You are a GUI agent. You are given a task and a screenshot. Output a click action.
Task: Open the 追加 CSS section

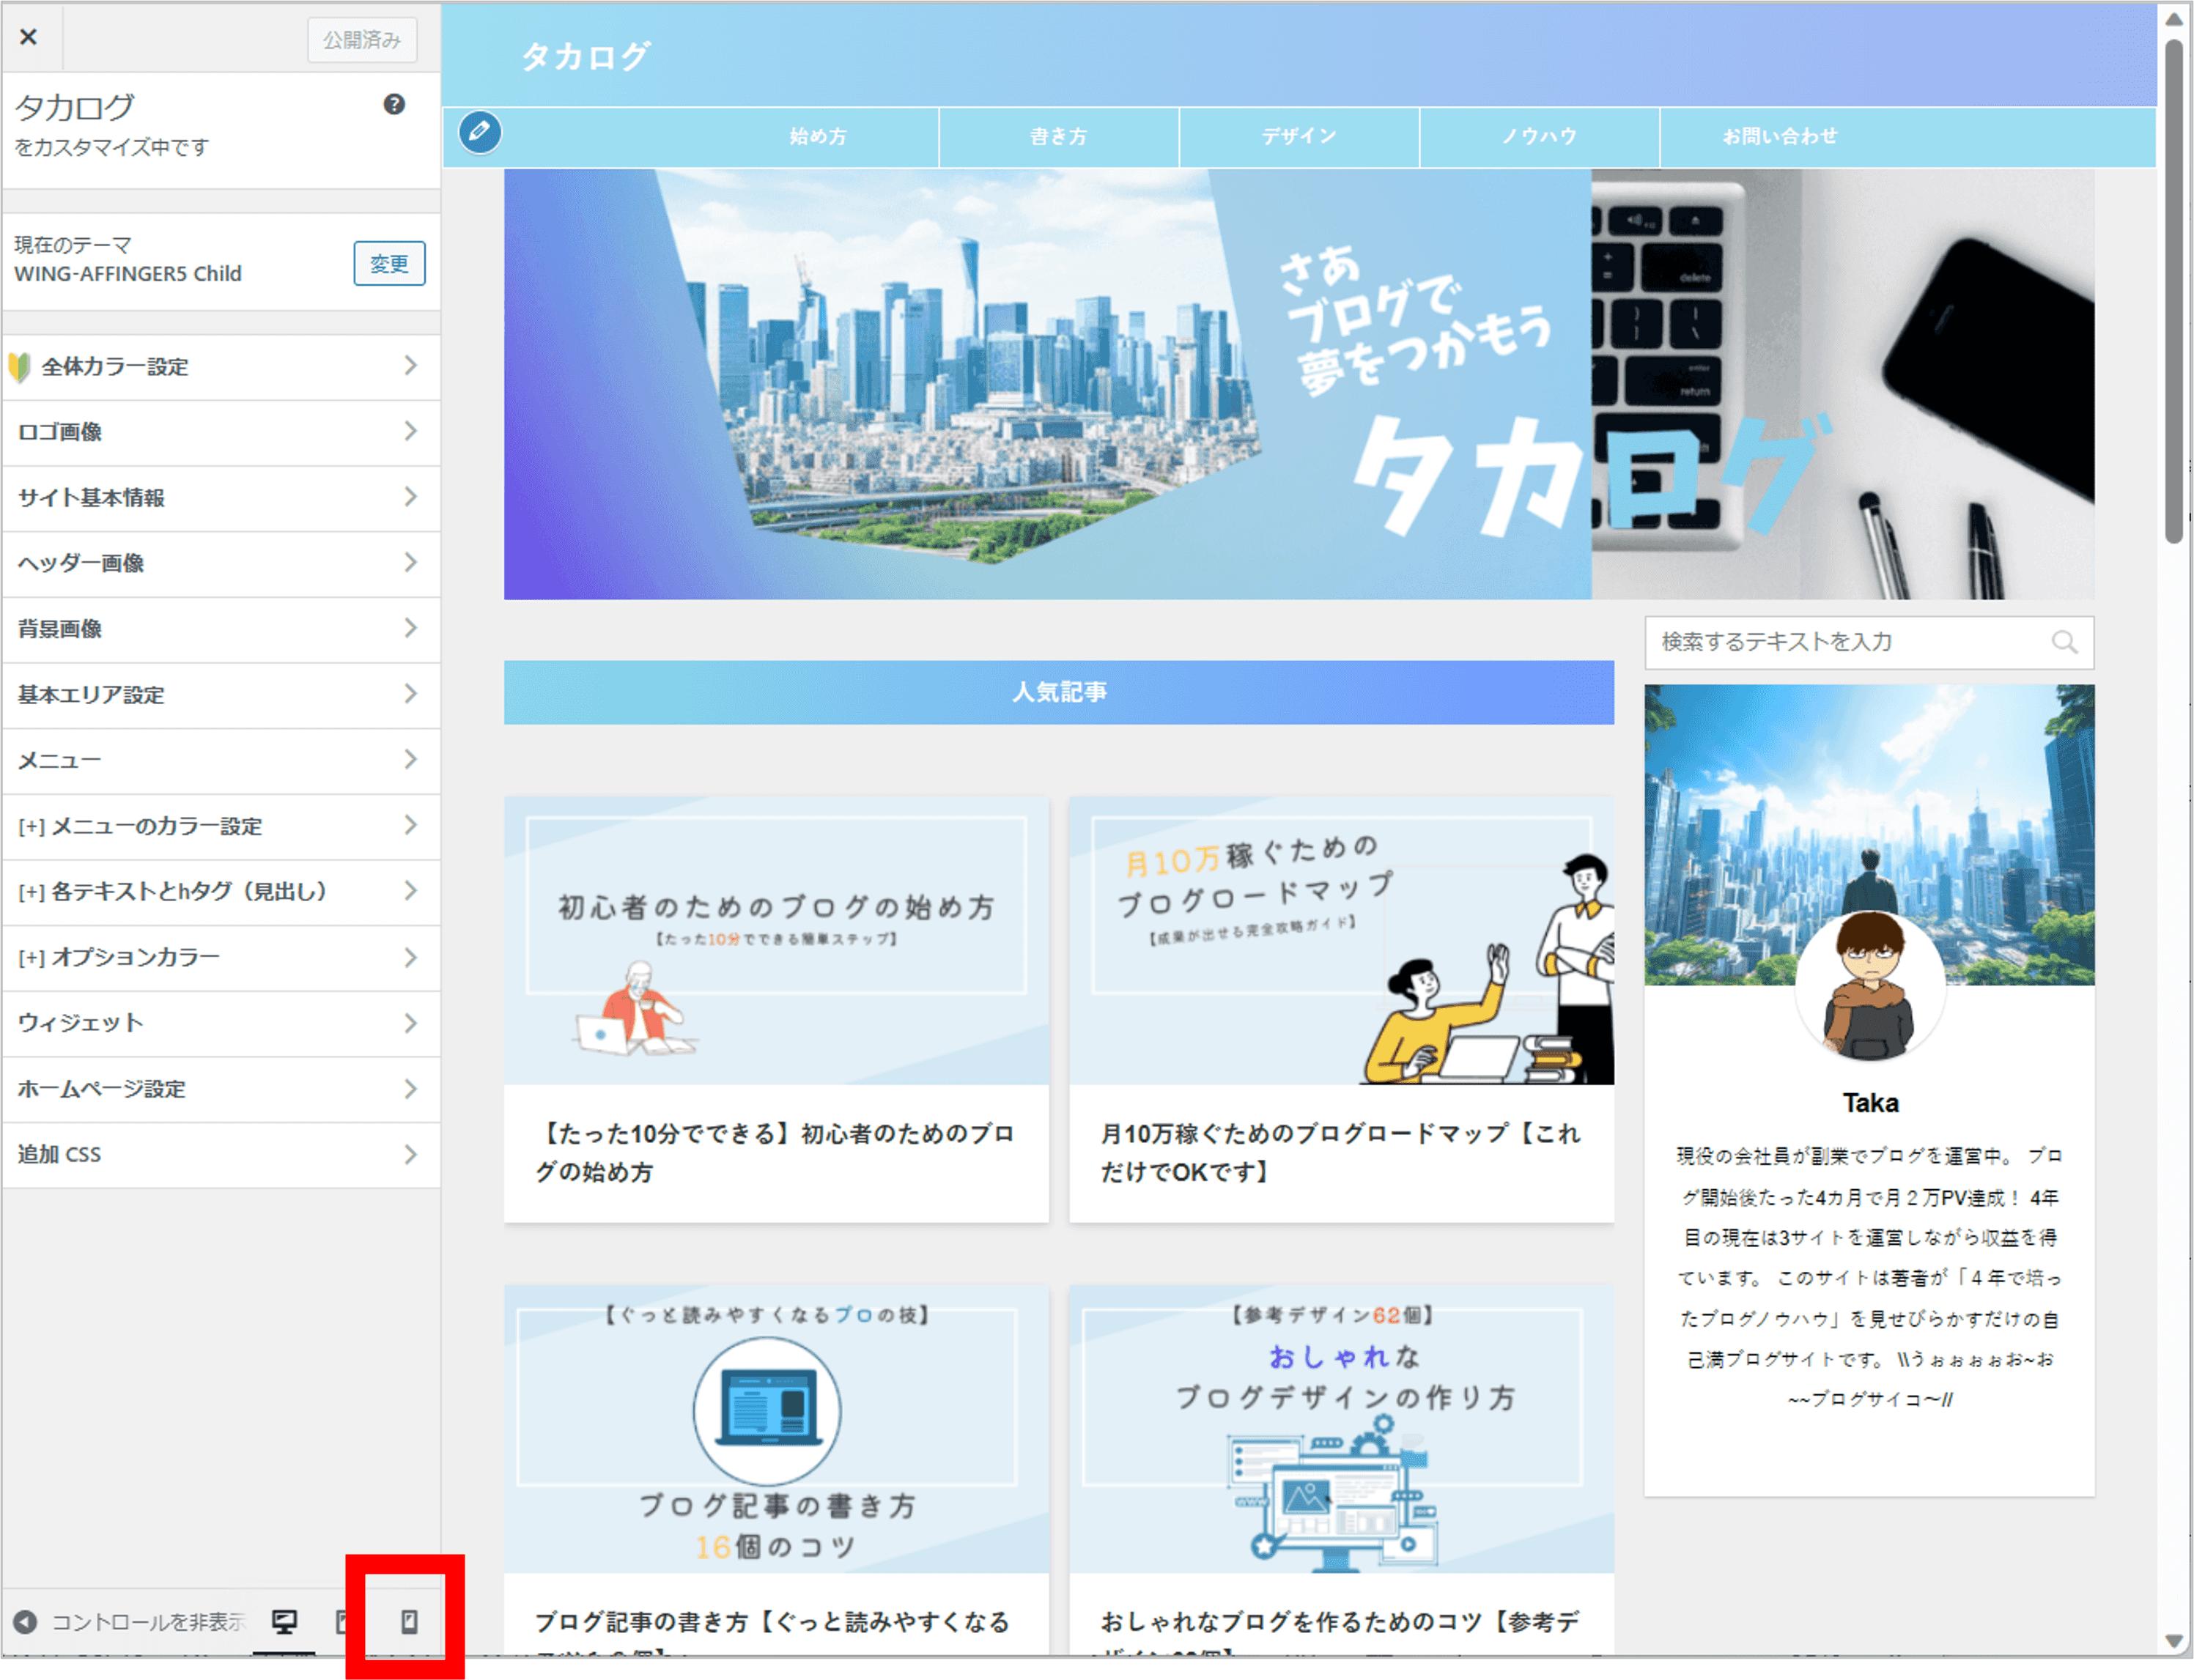point(221,1154)
